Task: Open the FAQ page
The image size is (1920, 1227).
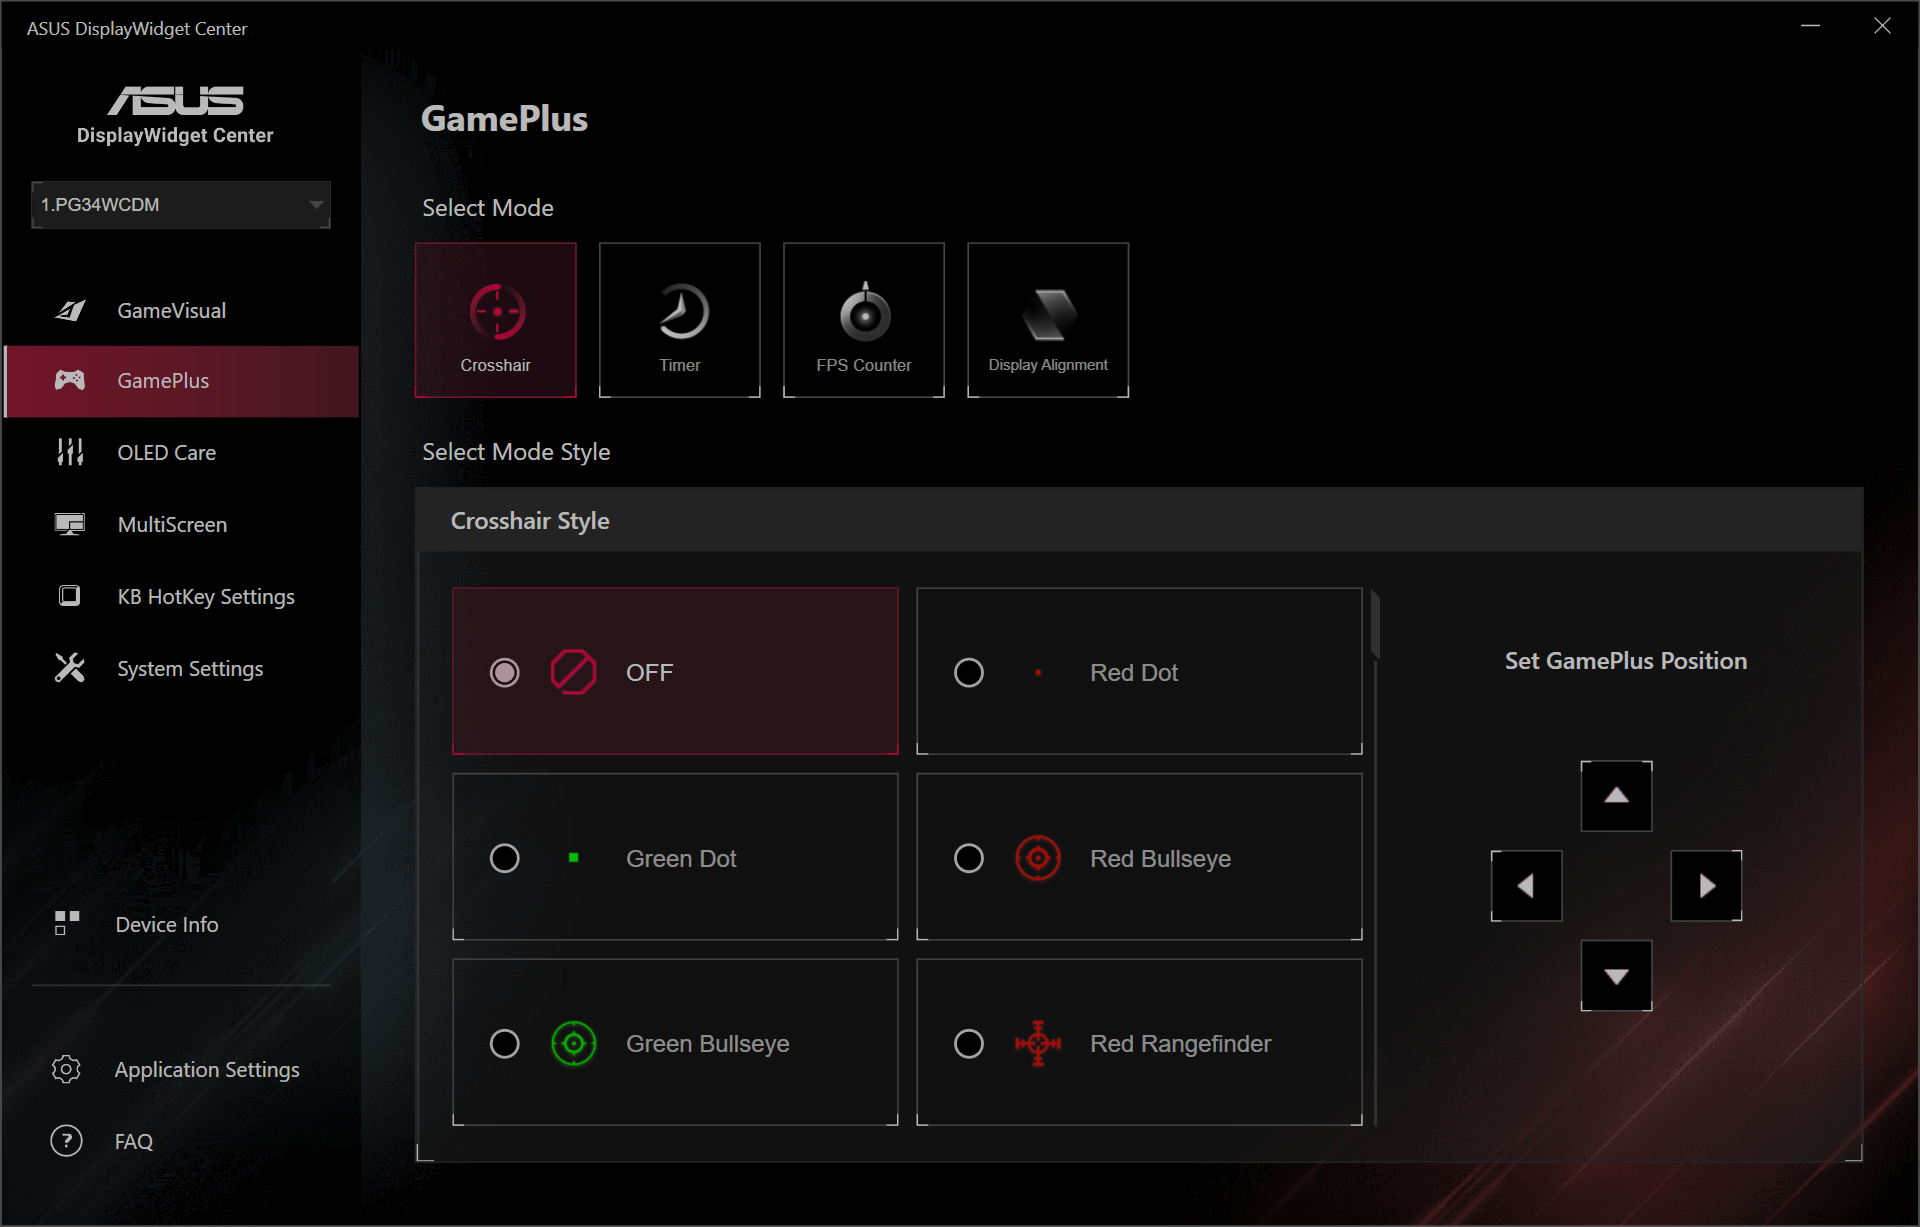Action: [x=133, y=1142]
